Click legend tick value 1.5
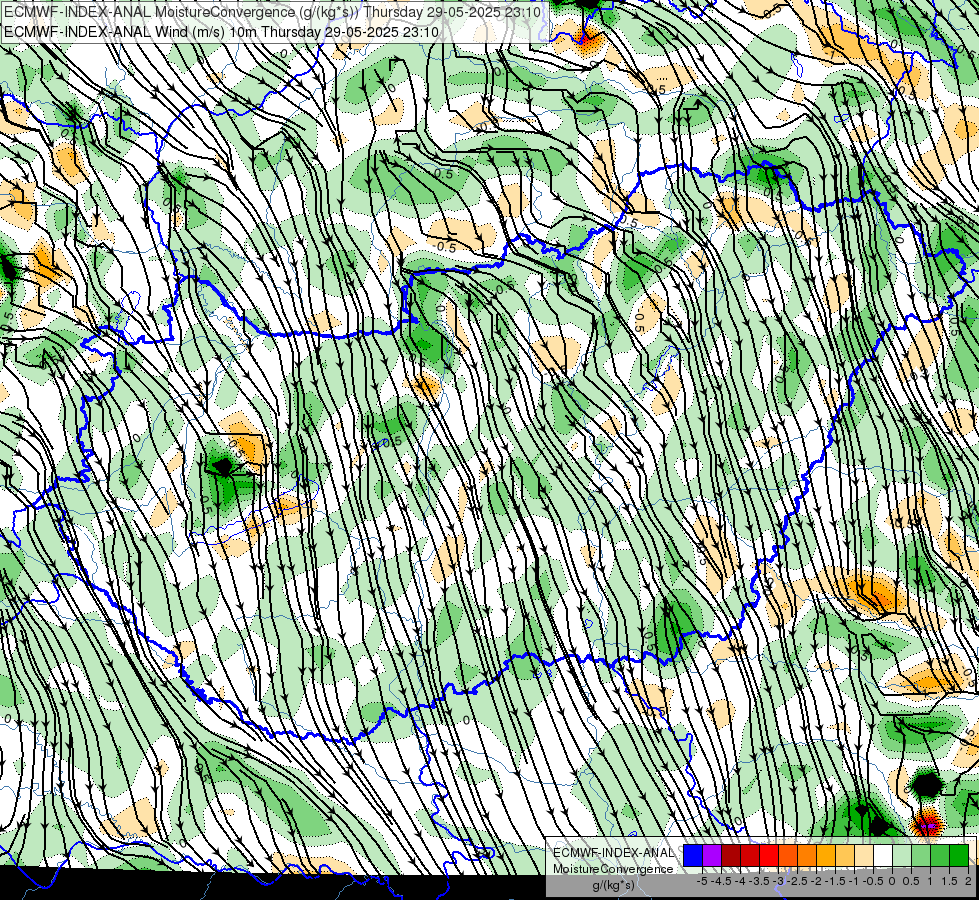The image size is (979, 900). (x=949, y=881)
